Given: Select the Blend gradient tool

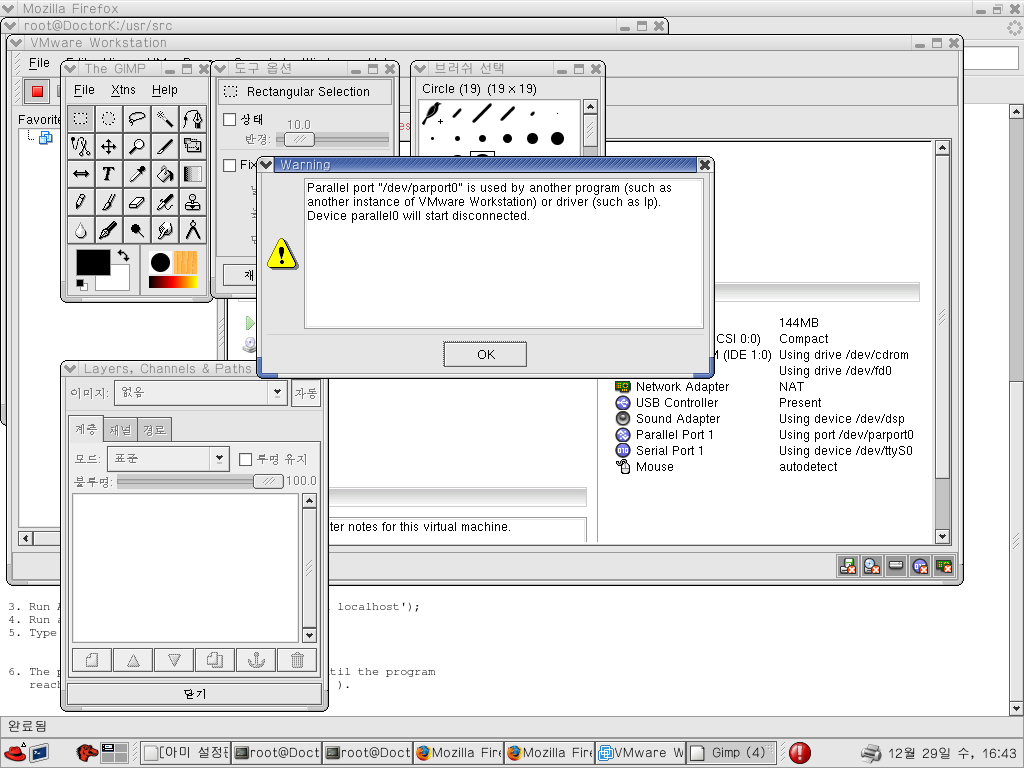Looking at the screenshot, I should pos(193,174).
